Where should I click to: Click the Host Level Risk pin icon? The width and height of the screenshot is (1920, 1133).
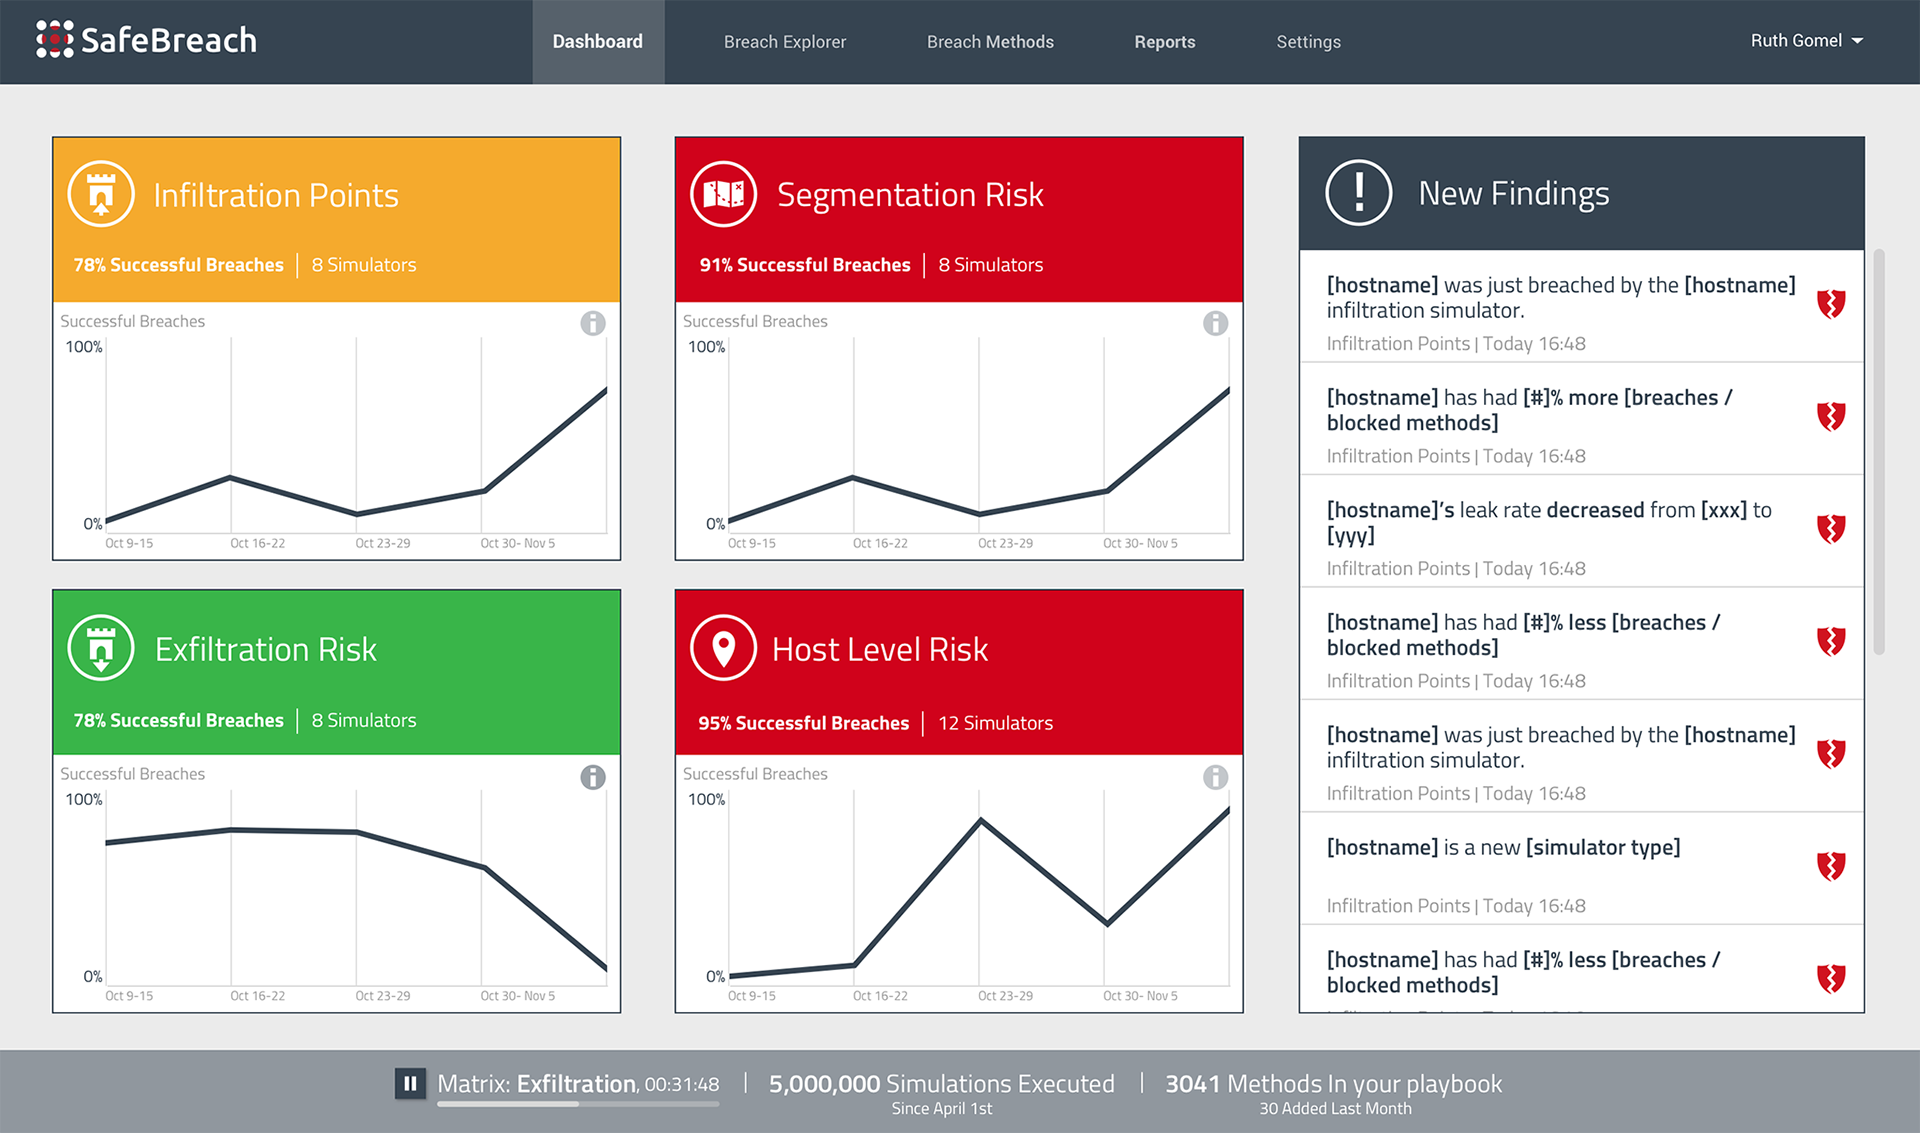point(723,648)
